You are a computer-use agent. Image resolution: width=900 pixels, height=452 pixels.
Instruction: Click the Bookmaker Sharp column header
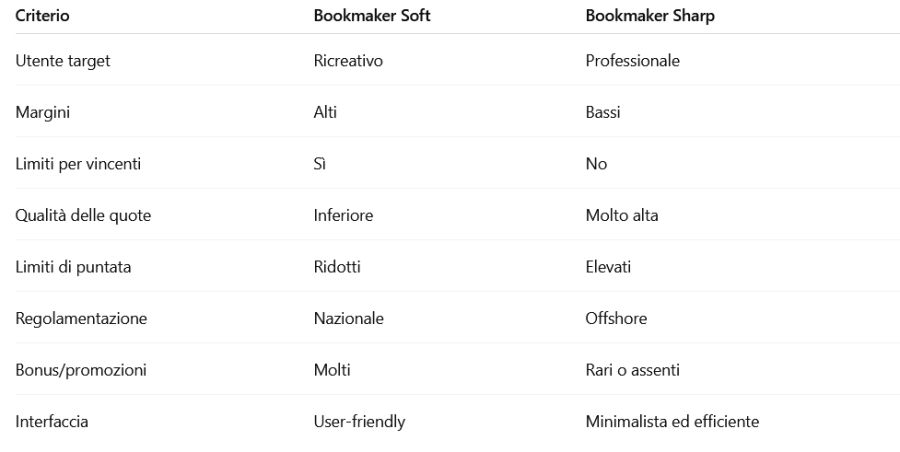(x=650, y=17)
